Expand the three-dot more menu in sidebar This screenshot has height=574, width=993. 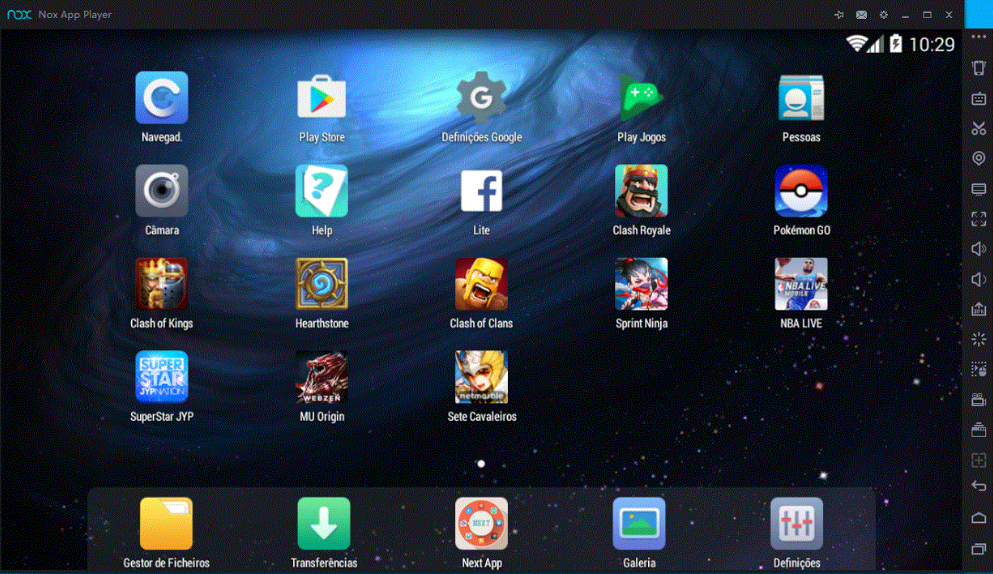[978, 37]
